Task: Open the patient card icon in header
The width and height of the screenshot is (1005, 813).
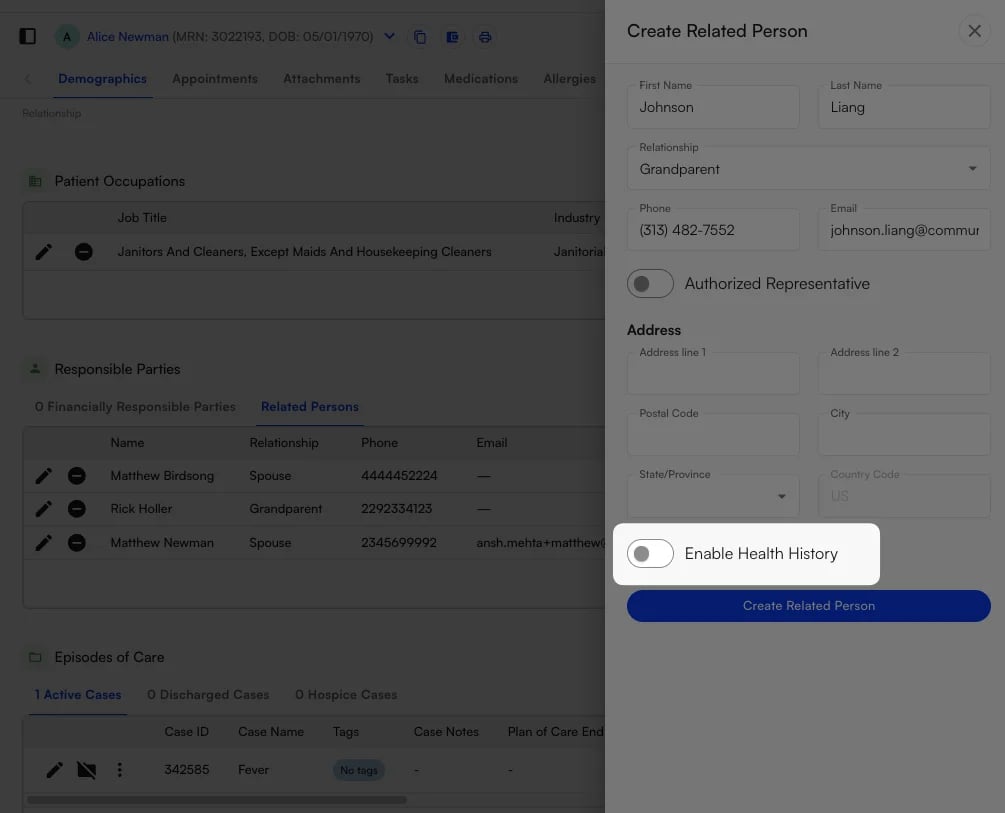Action: 453,37
